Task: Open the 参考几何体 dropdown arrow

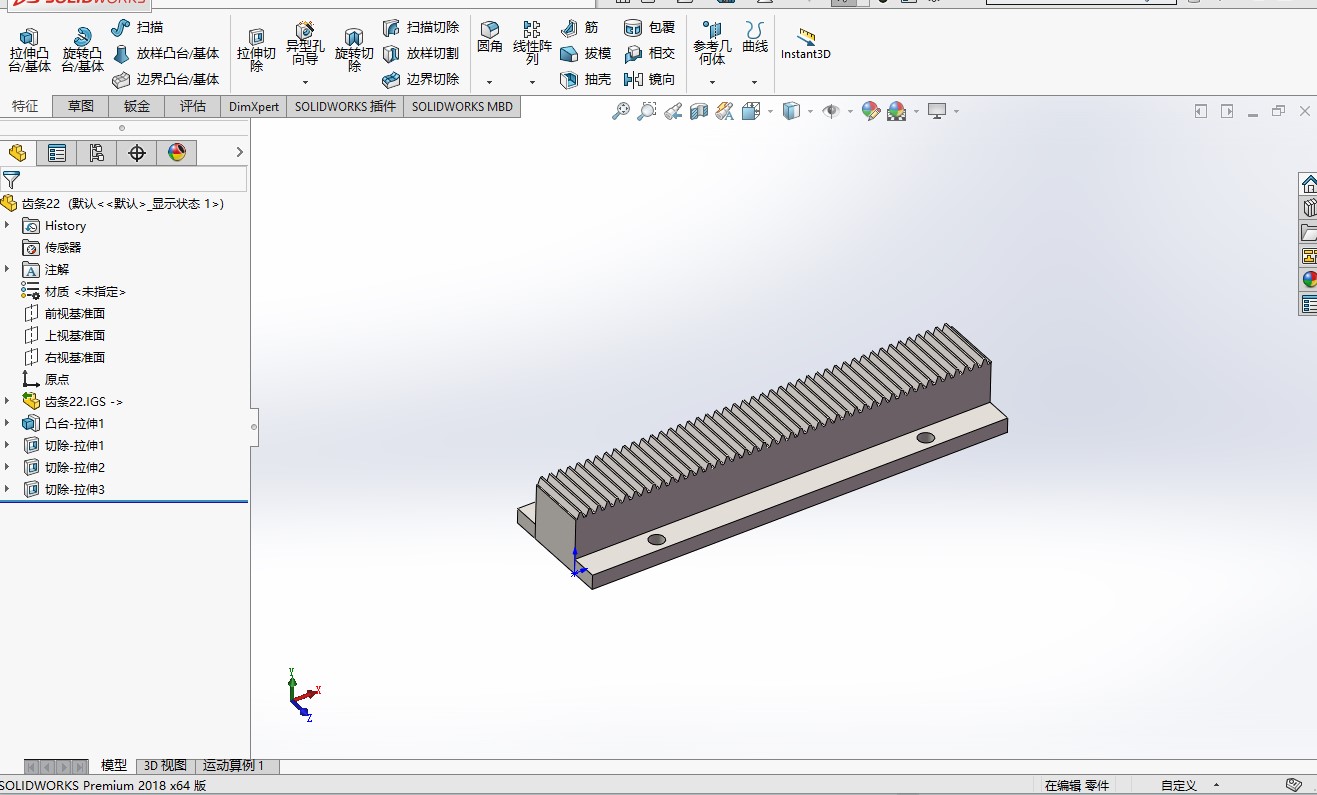Action: coord(712,82)
